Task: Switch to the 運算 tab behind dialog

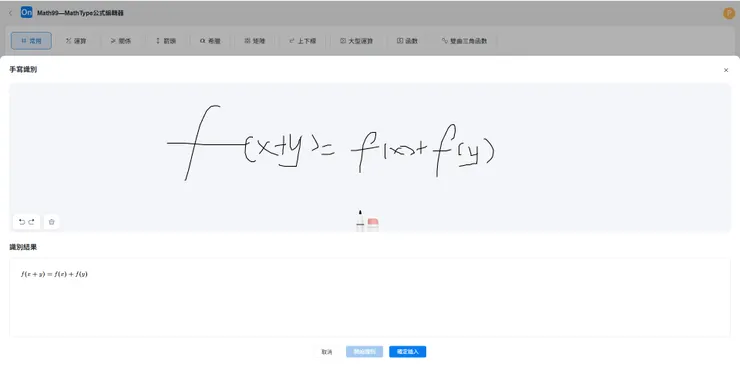Action: coord(76,41)
